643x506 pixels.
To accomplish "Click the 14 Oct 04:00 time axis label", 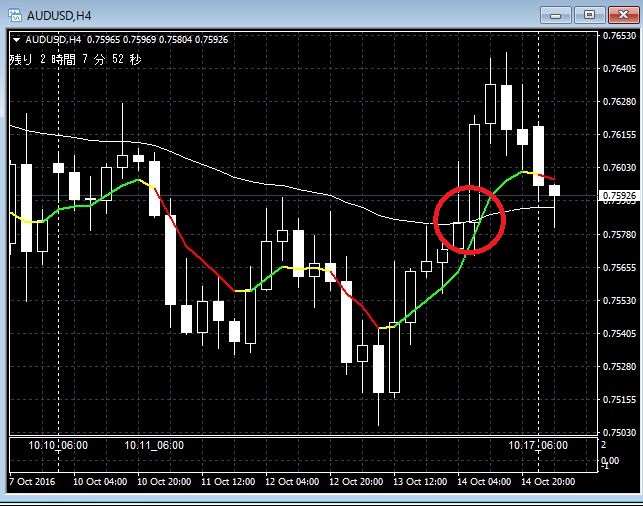I will 484,481.
